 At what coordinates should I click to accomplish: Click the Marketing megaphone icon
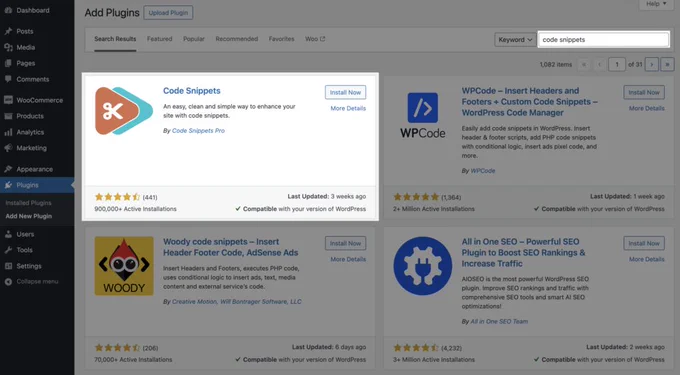click(8, 148)
